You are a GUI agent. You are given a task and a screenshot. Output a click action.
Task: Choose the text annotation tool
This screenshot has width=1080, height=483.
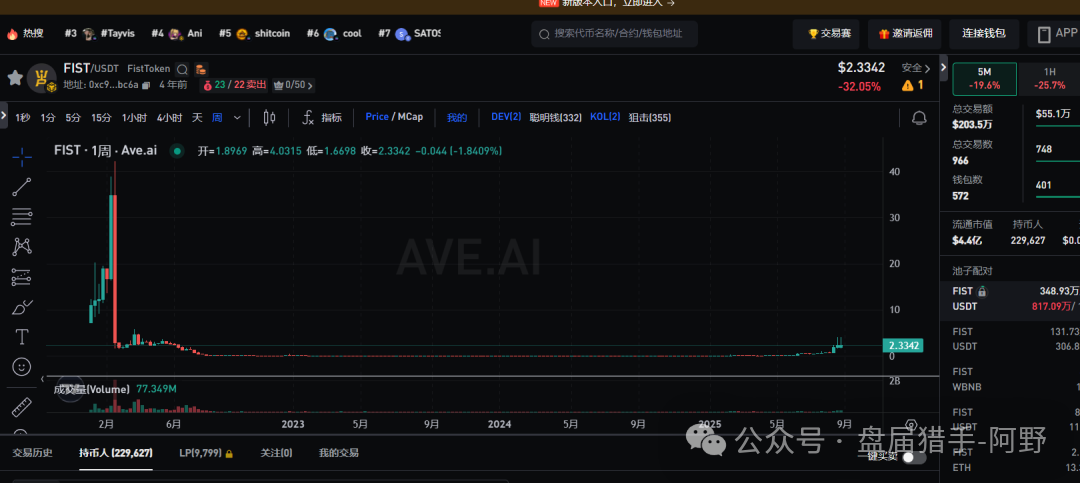click(x=21, y=336)
